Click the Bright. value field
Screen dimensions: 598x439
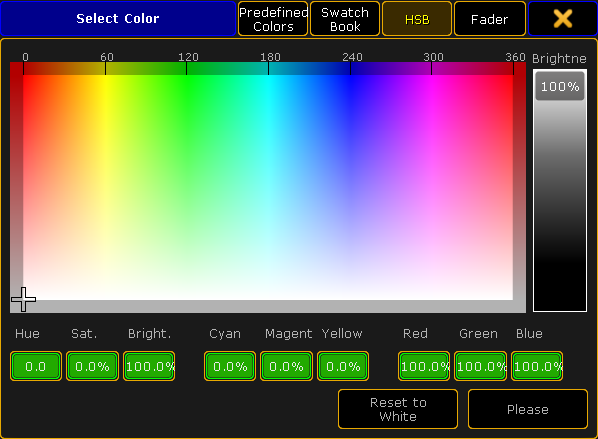pyautogui.click(x=149, y=366)
